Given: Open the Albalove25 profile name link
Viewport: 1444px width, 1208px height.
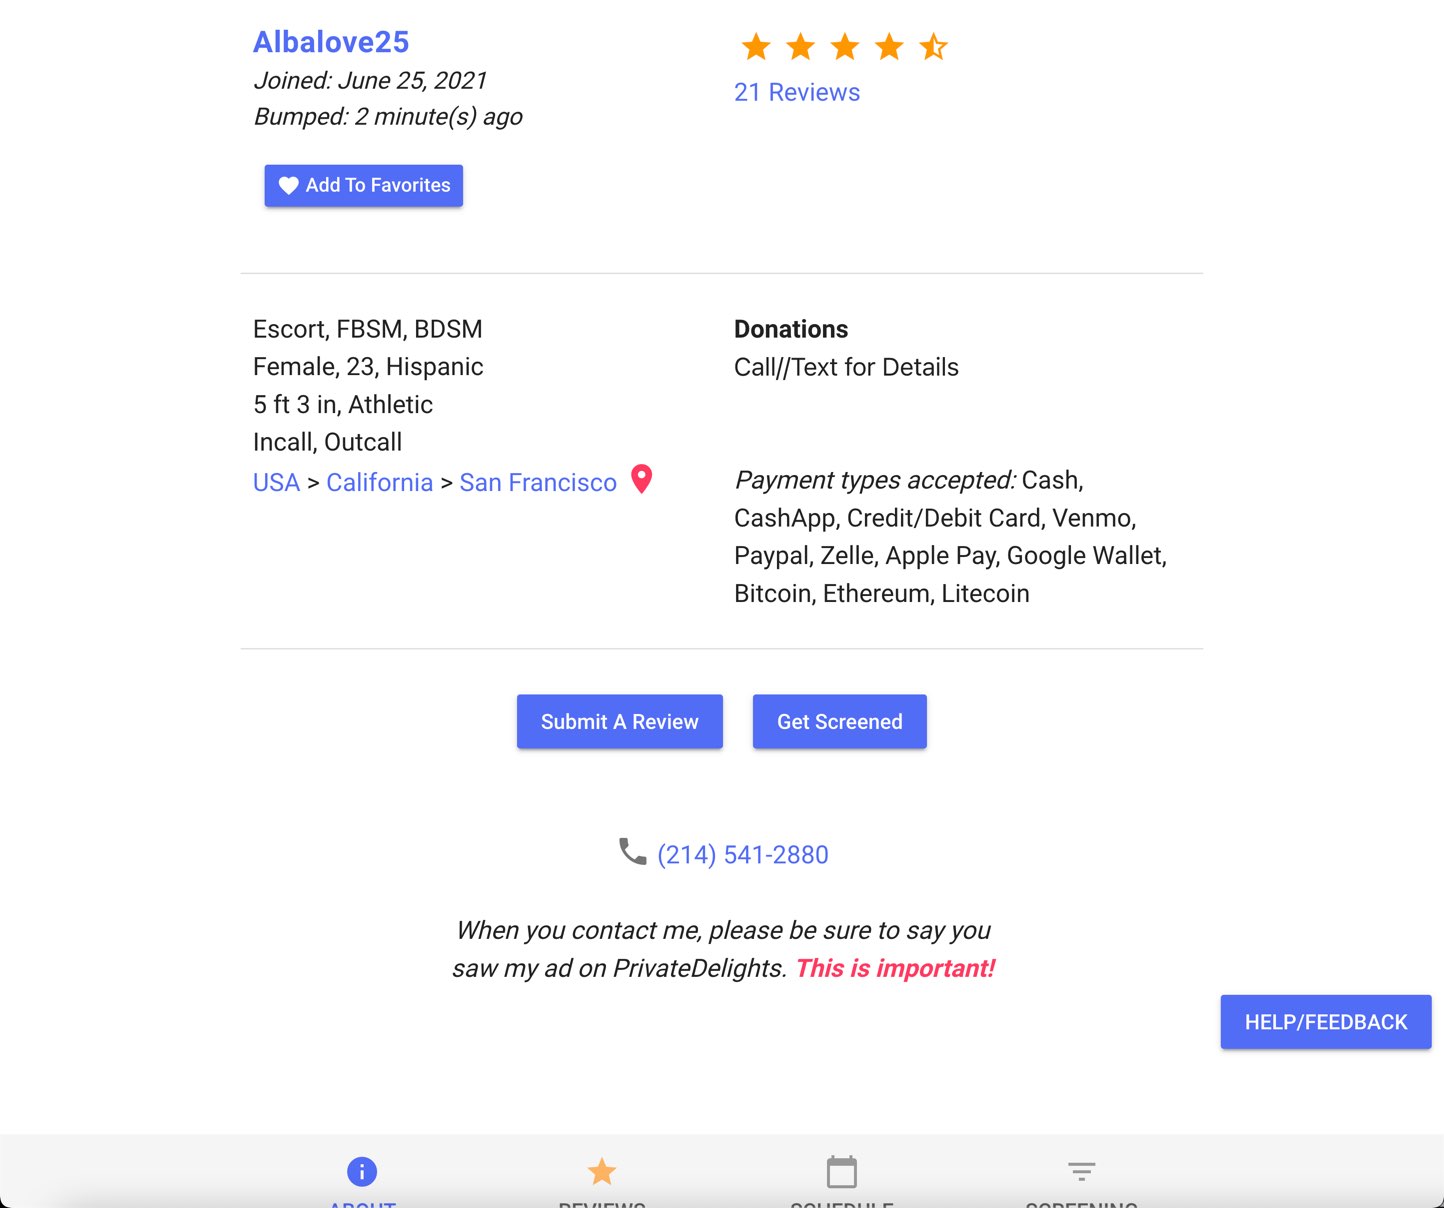Looking at the screenshot, I should pos(331,42).
